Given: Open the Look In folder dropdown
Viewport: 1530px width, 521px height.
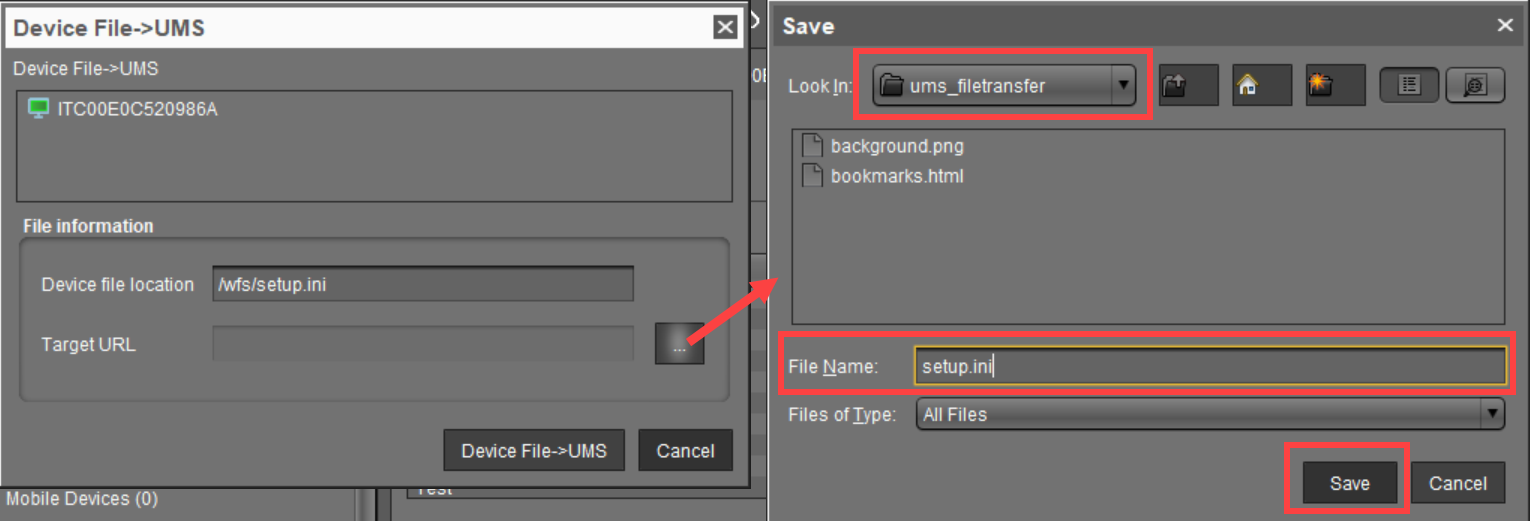Looking at the screenshot, I should tap(1124, 86).
